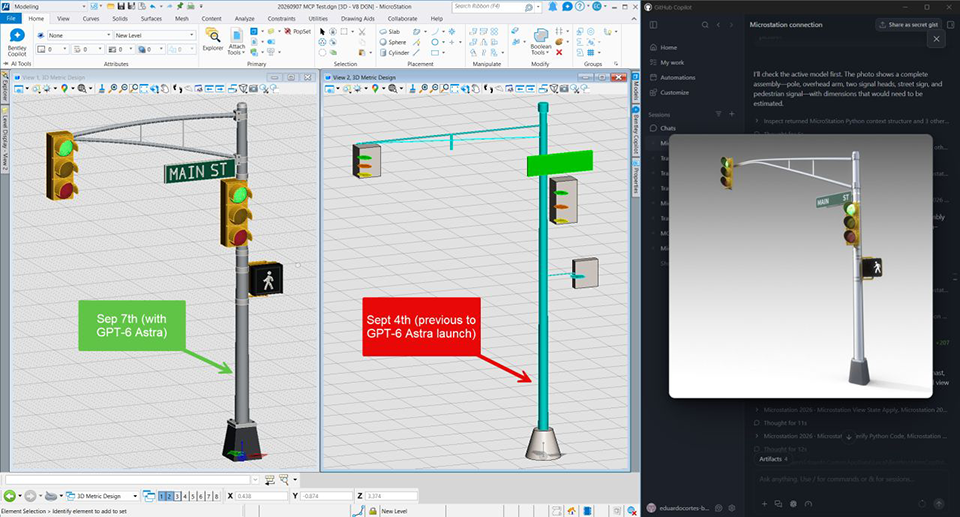Viewport: 960px width, 517px height.
Task: Toggle view 3 button in view groups
Action: (x=178, y=496)
